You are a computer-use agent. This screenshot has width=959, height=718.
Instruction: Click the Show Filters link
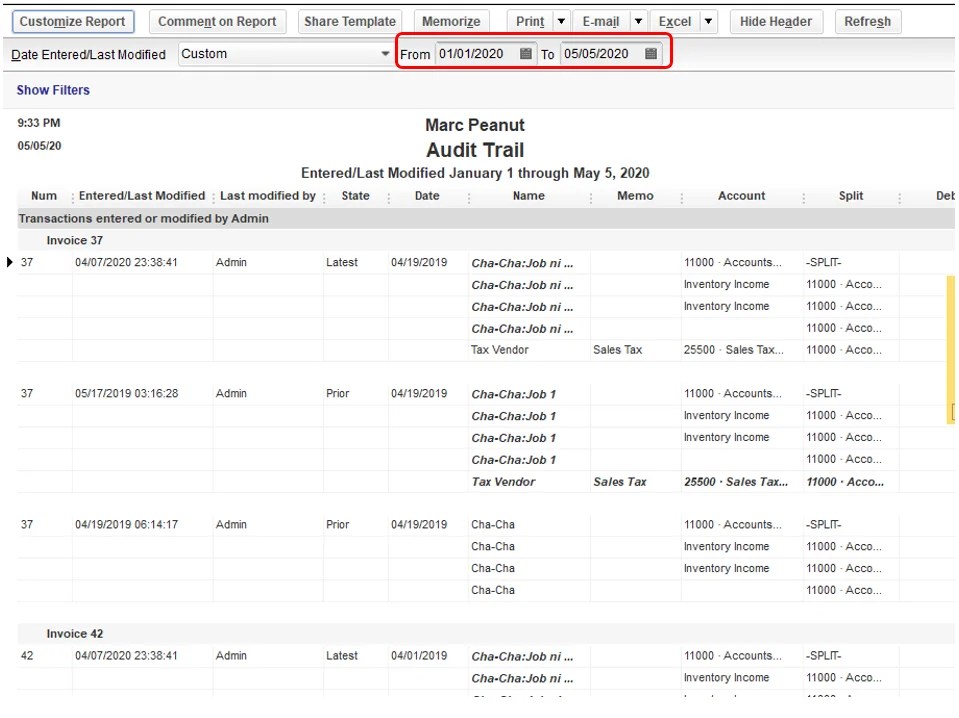[52, 89]
